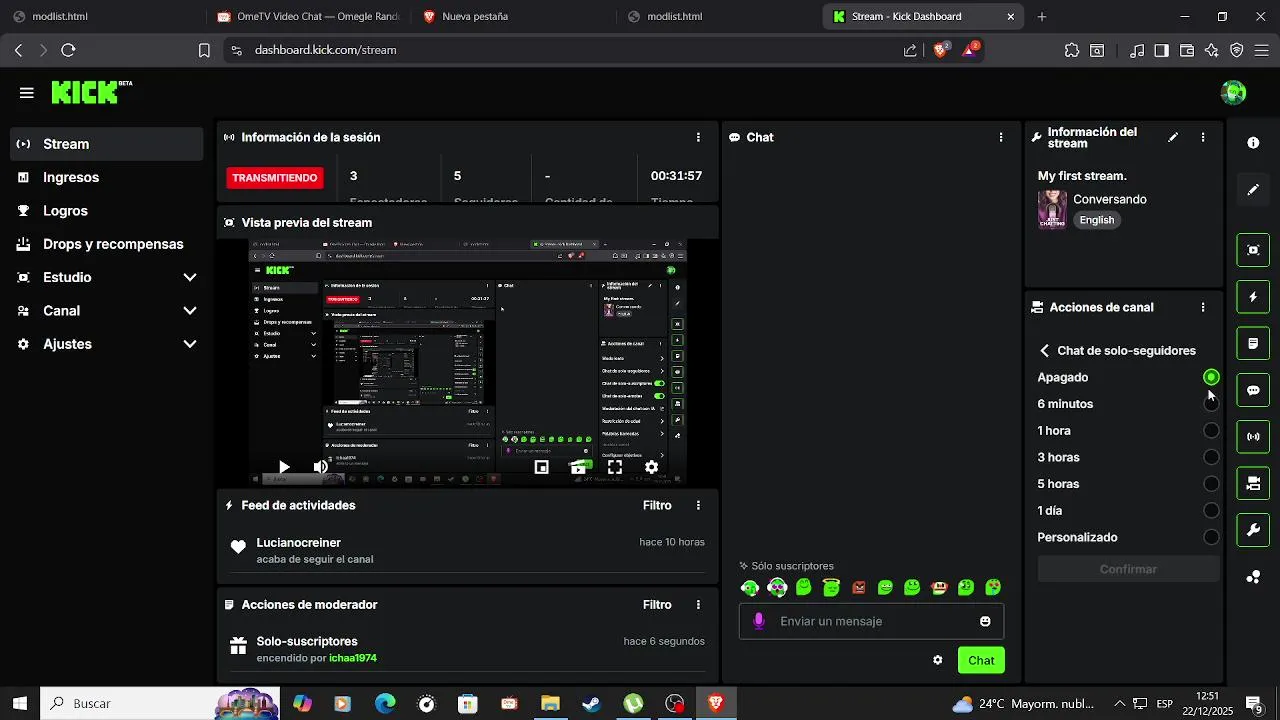
Task: Open Feed de actividades three-dot menu
Action: click(x=698, y=505)
